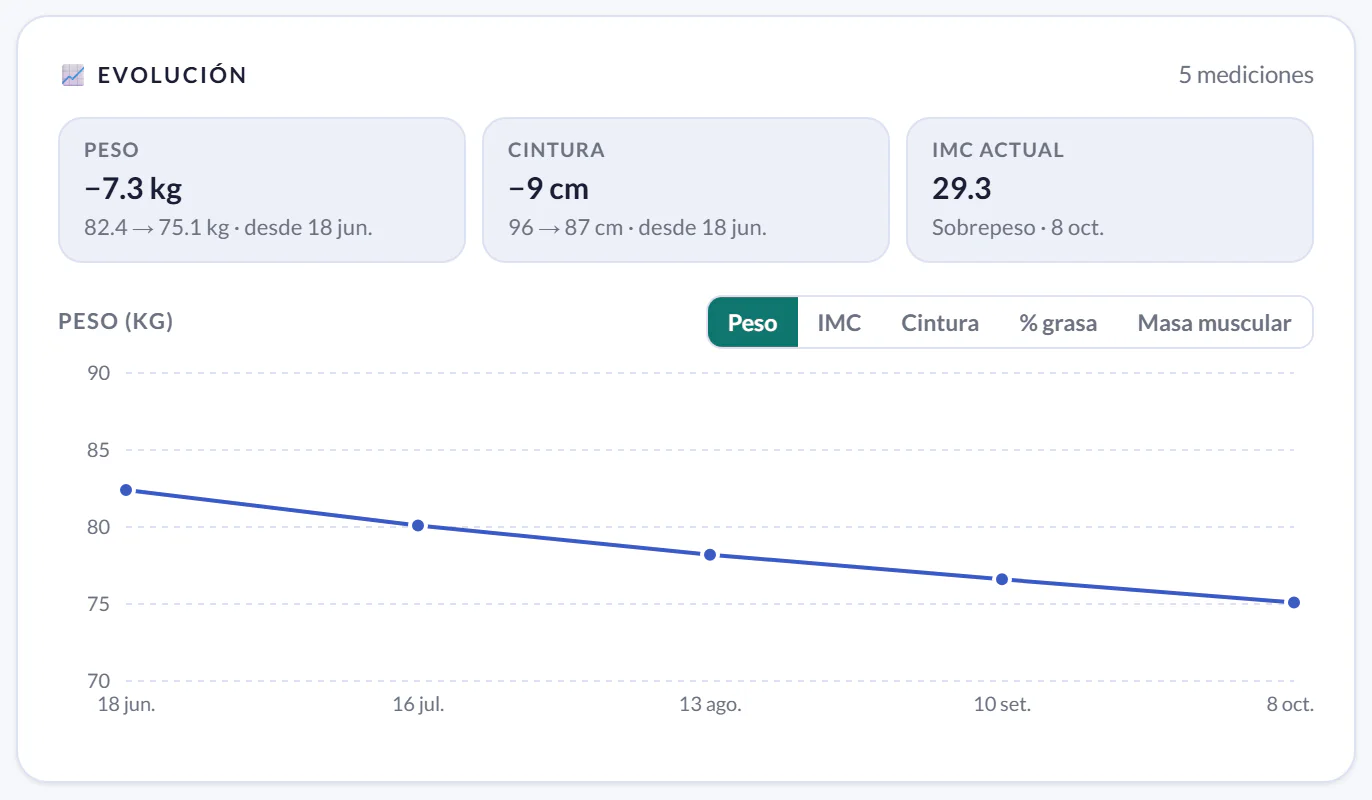Click '96 → 87 cm · desde 18 jun.'

point(637,227)
